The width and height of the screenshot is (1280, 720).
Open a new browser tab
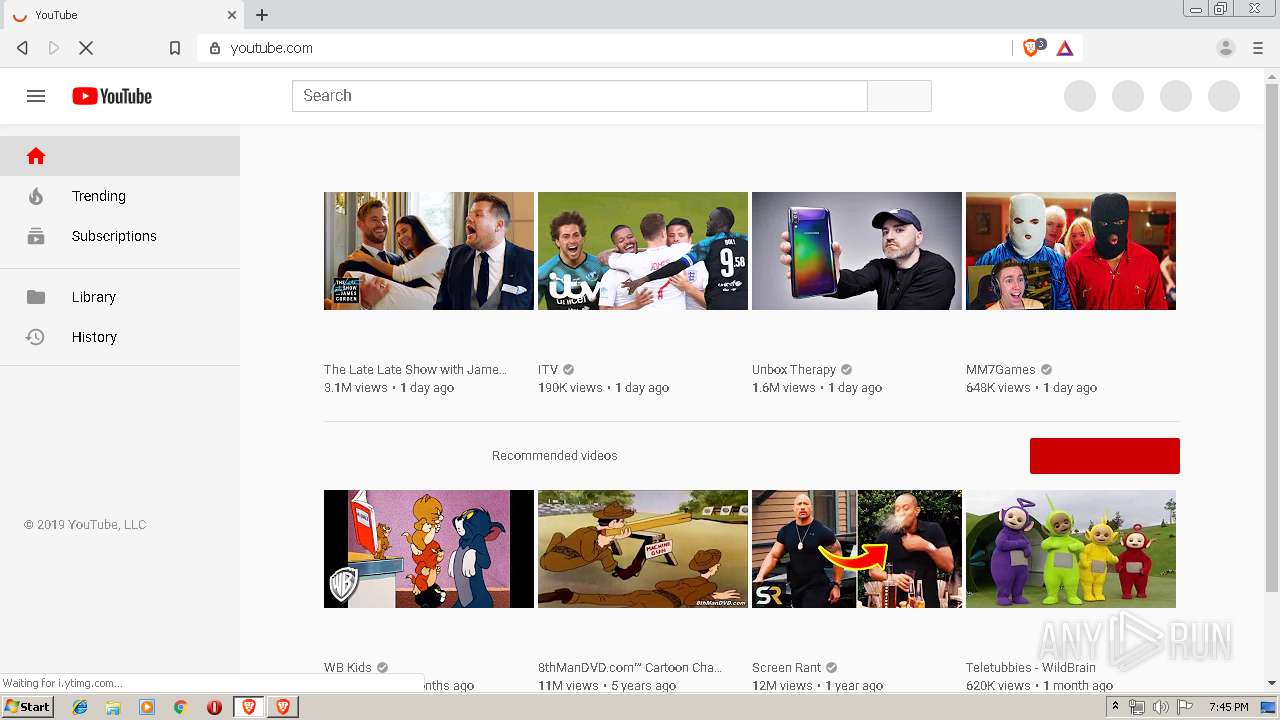(x=262, y=15)
